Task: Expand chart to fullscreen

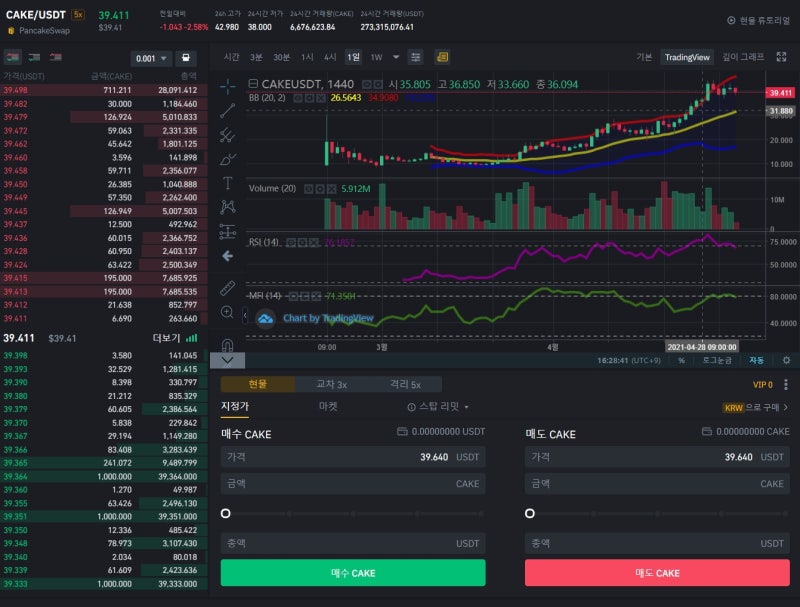Action: (x=781, y=57)
